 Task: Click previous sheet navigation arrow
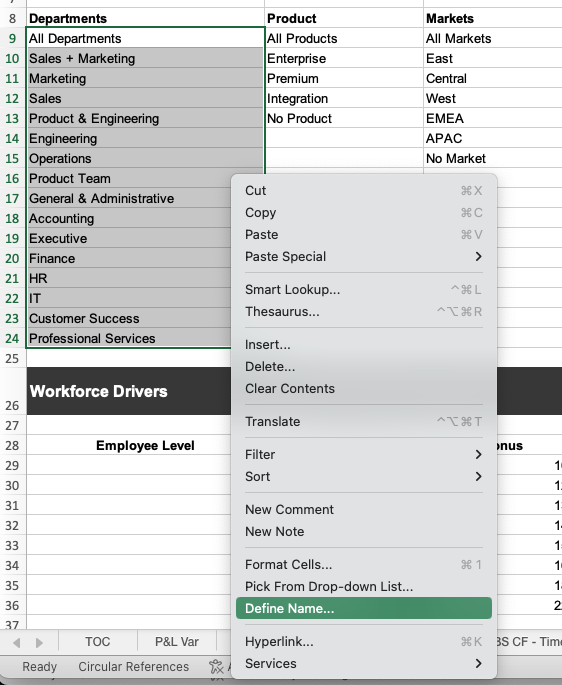click(x=17, y=643)
